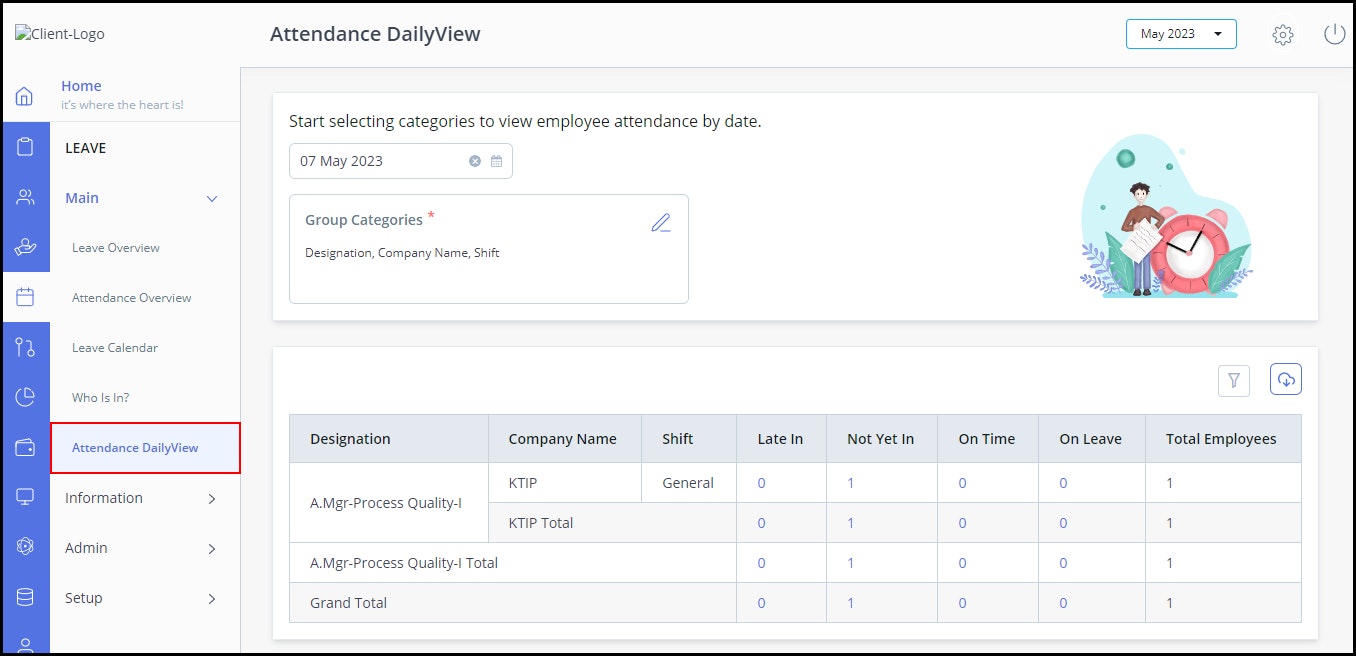Select the clipboard icon in the sidebar

tap(26, 145)
